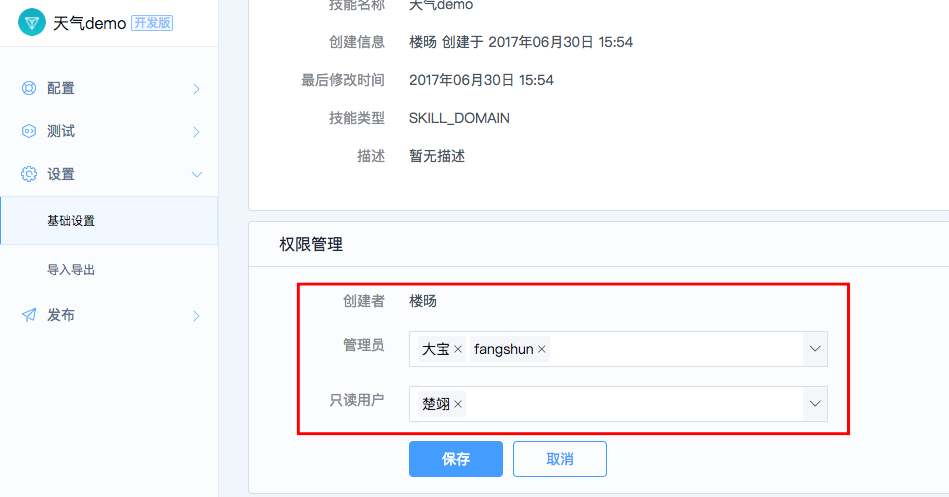Click the 开发版 badge next to title
The image size is (949, 497).
pos(153,23)
